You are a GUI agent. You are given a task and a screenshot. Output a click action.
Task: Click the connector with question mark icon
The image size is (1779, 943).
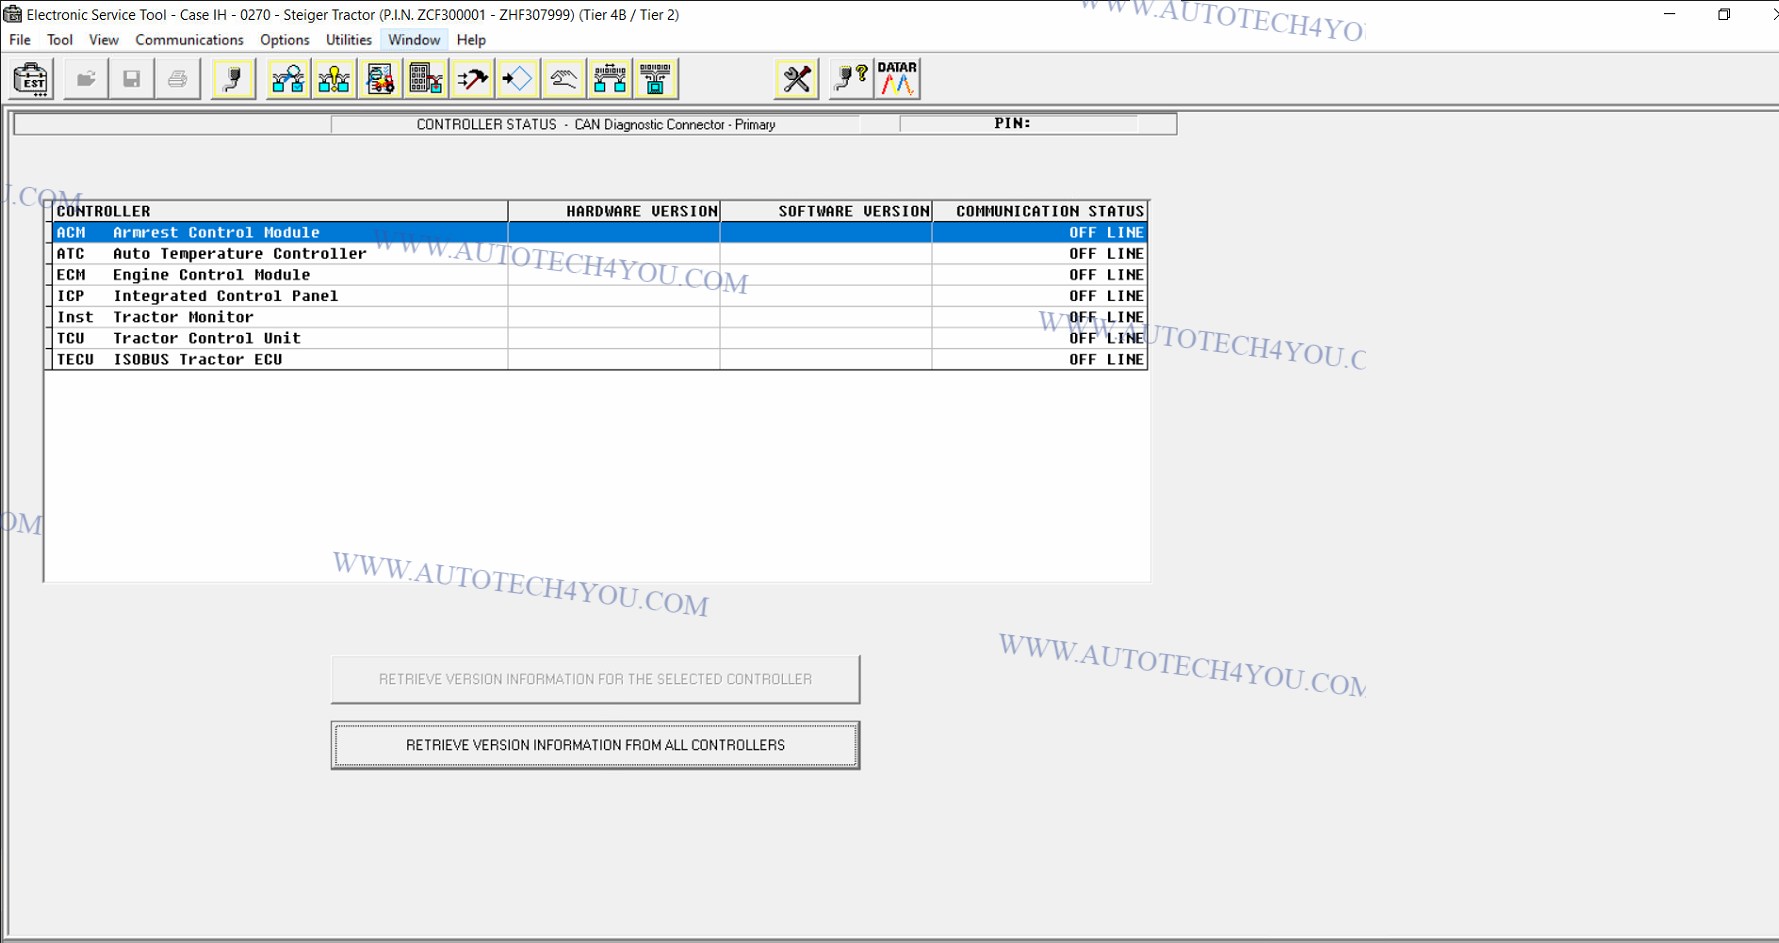point(851,79)
